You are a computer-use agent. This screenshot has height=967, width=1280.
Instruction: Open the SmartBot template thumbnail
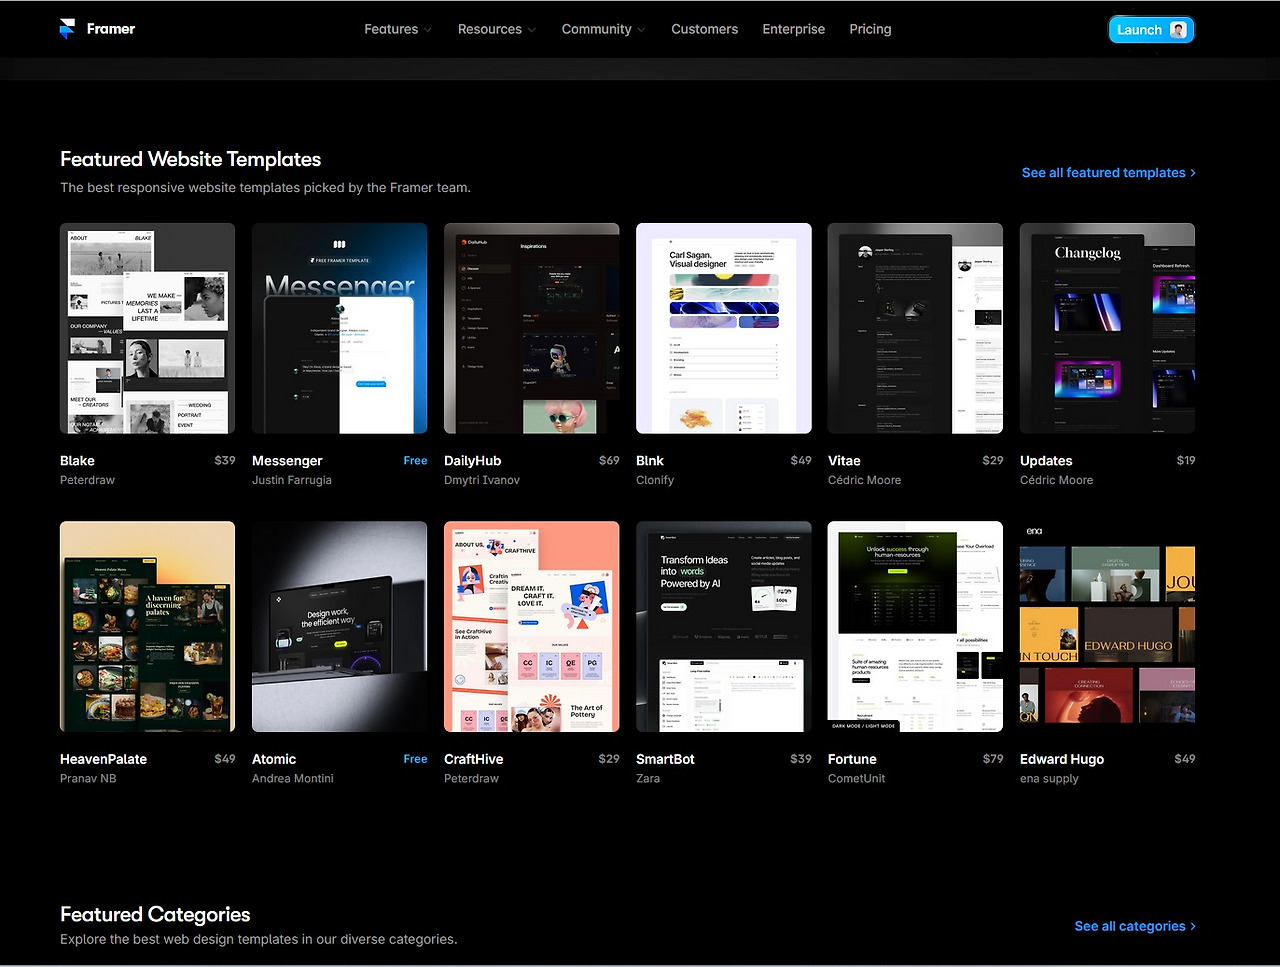(x=723, y=626)
